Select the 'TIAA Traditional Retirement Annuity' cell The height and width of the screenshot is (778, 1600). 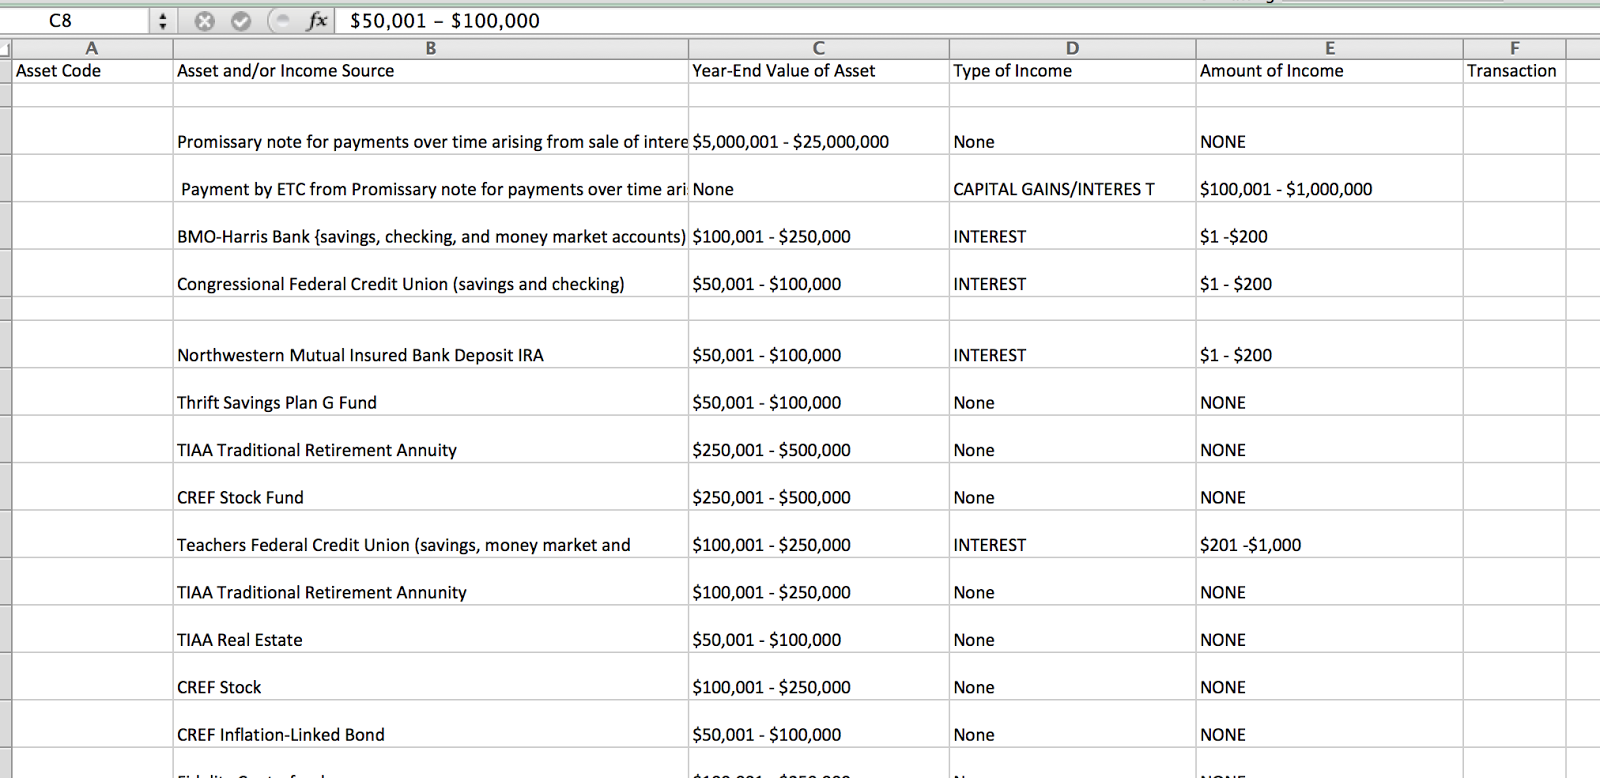pyautogui.click(x=431, y=439)
